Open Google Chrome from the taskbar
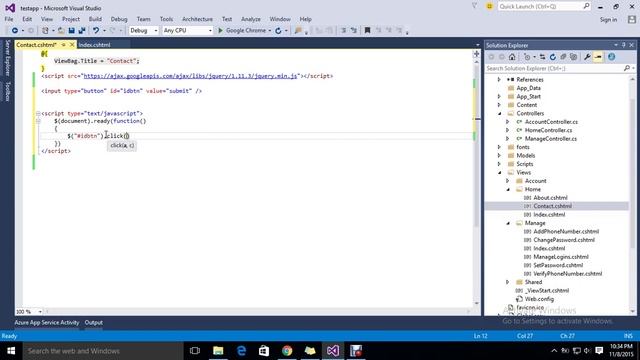Viewport: 640px width, 360px height. click(287, 351)
